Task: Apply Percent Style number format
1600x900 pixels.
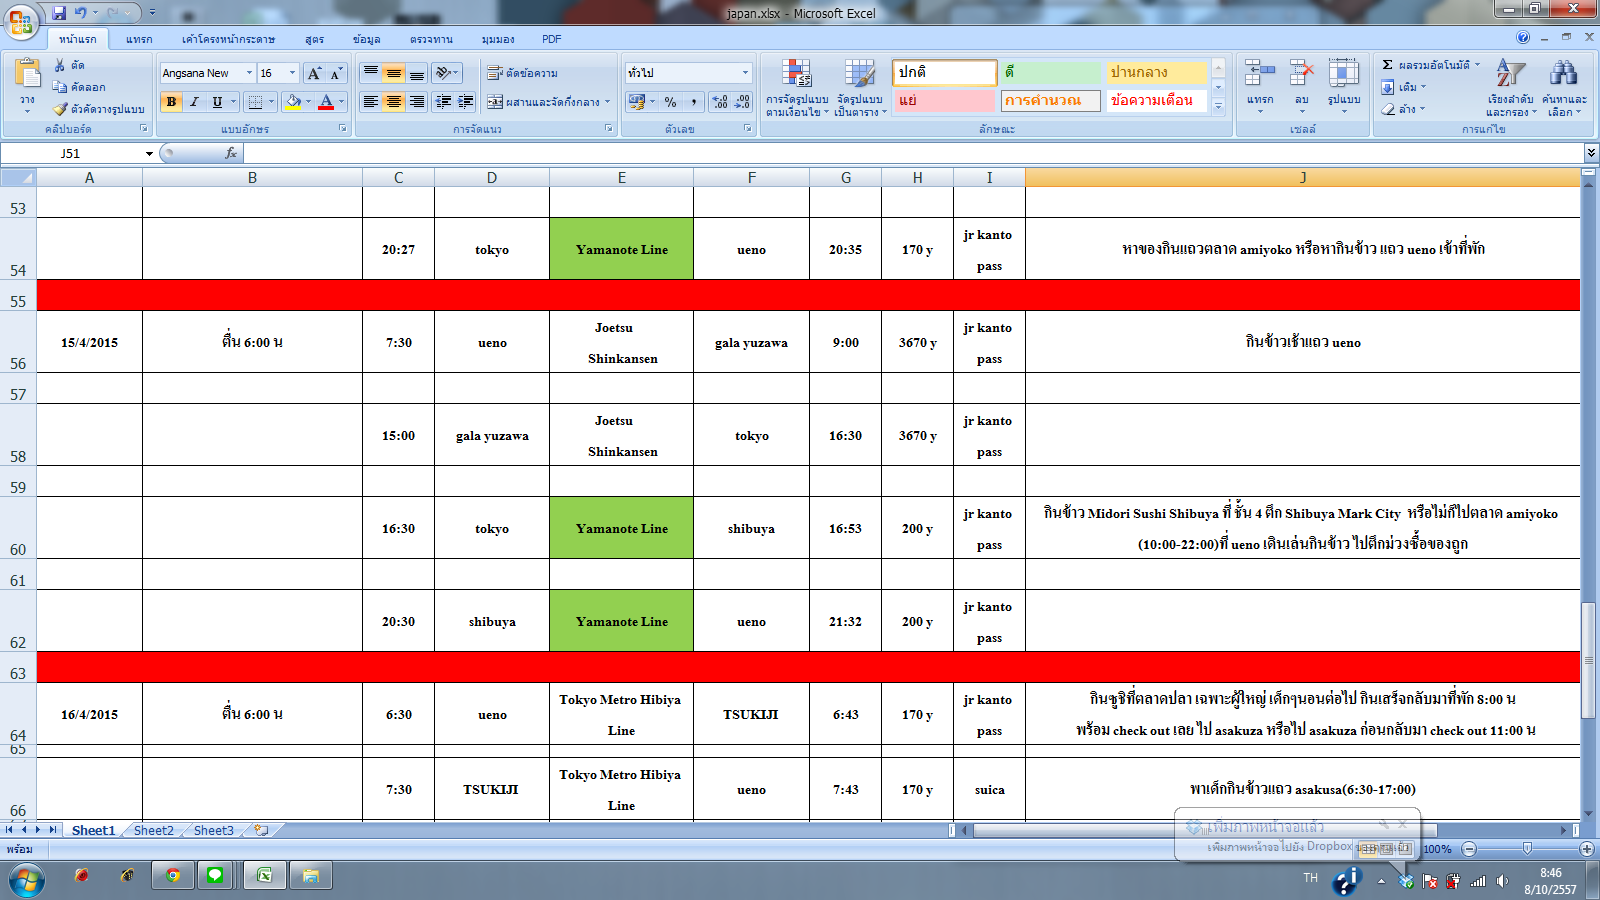Action: [670, 102]
